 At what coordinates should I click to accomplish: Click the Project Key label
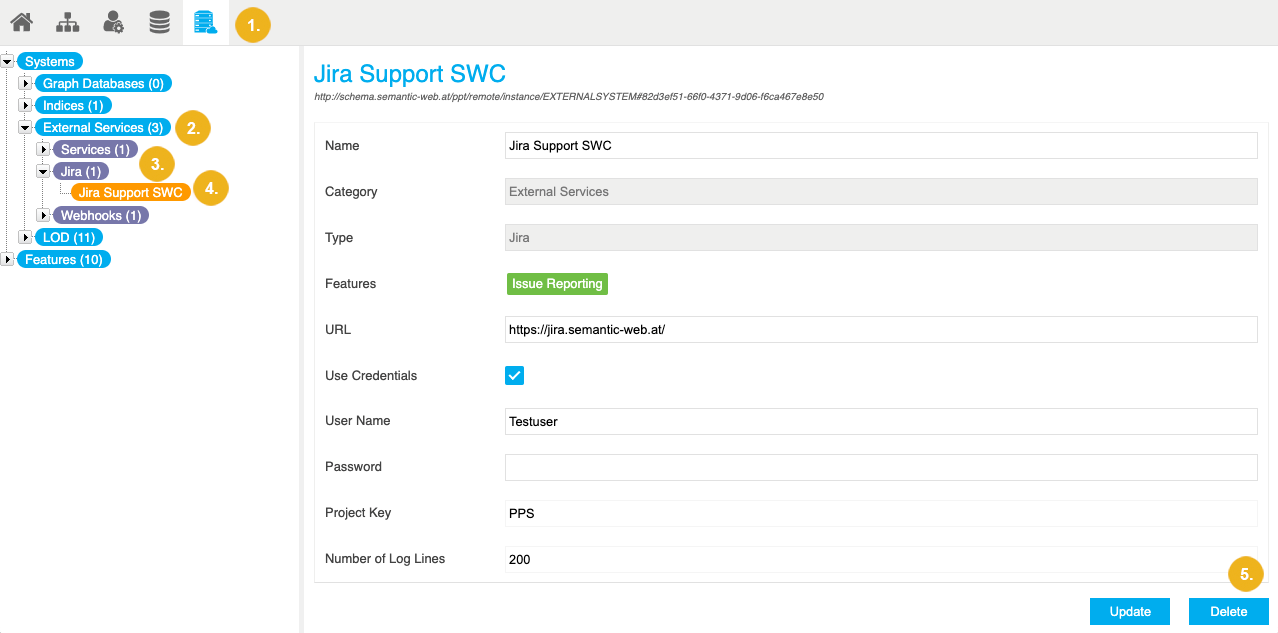[358, 513]
